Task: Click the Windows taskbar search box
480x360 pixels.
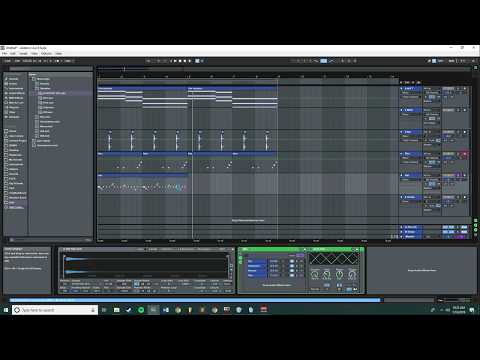Action: coord(55,310)
